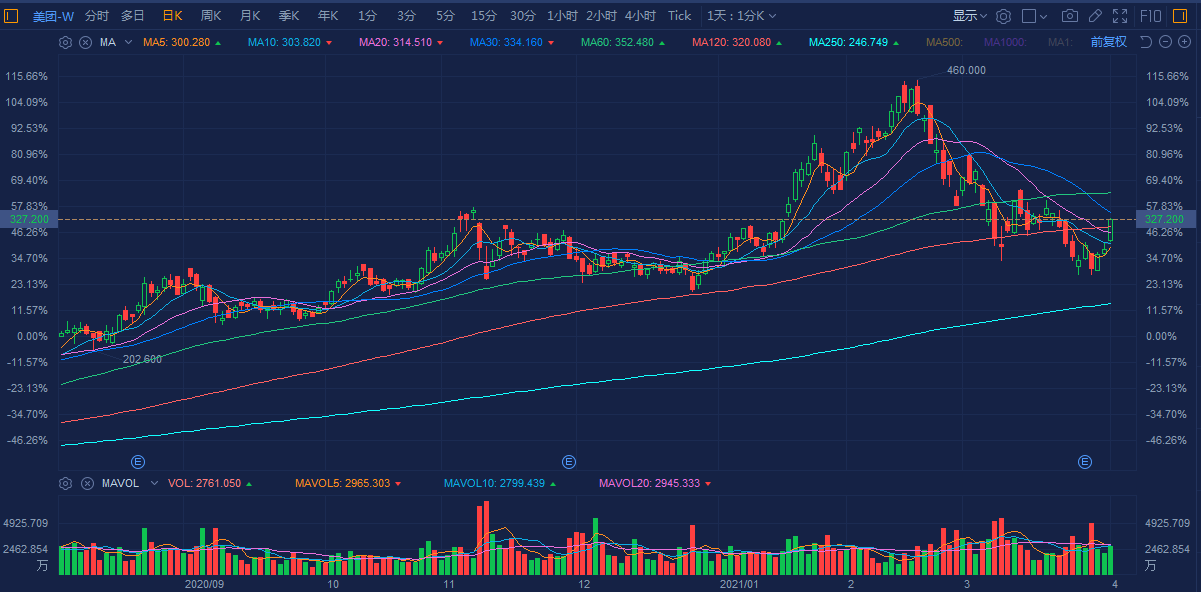Enter fullscreen chart mode
Image resolution: width=1201 pixels, height=592 pixels.
(x=1120, y=16)
